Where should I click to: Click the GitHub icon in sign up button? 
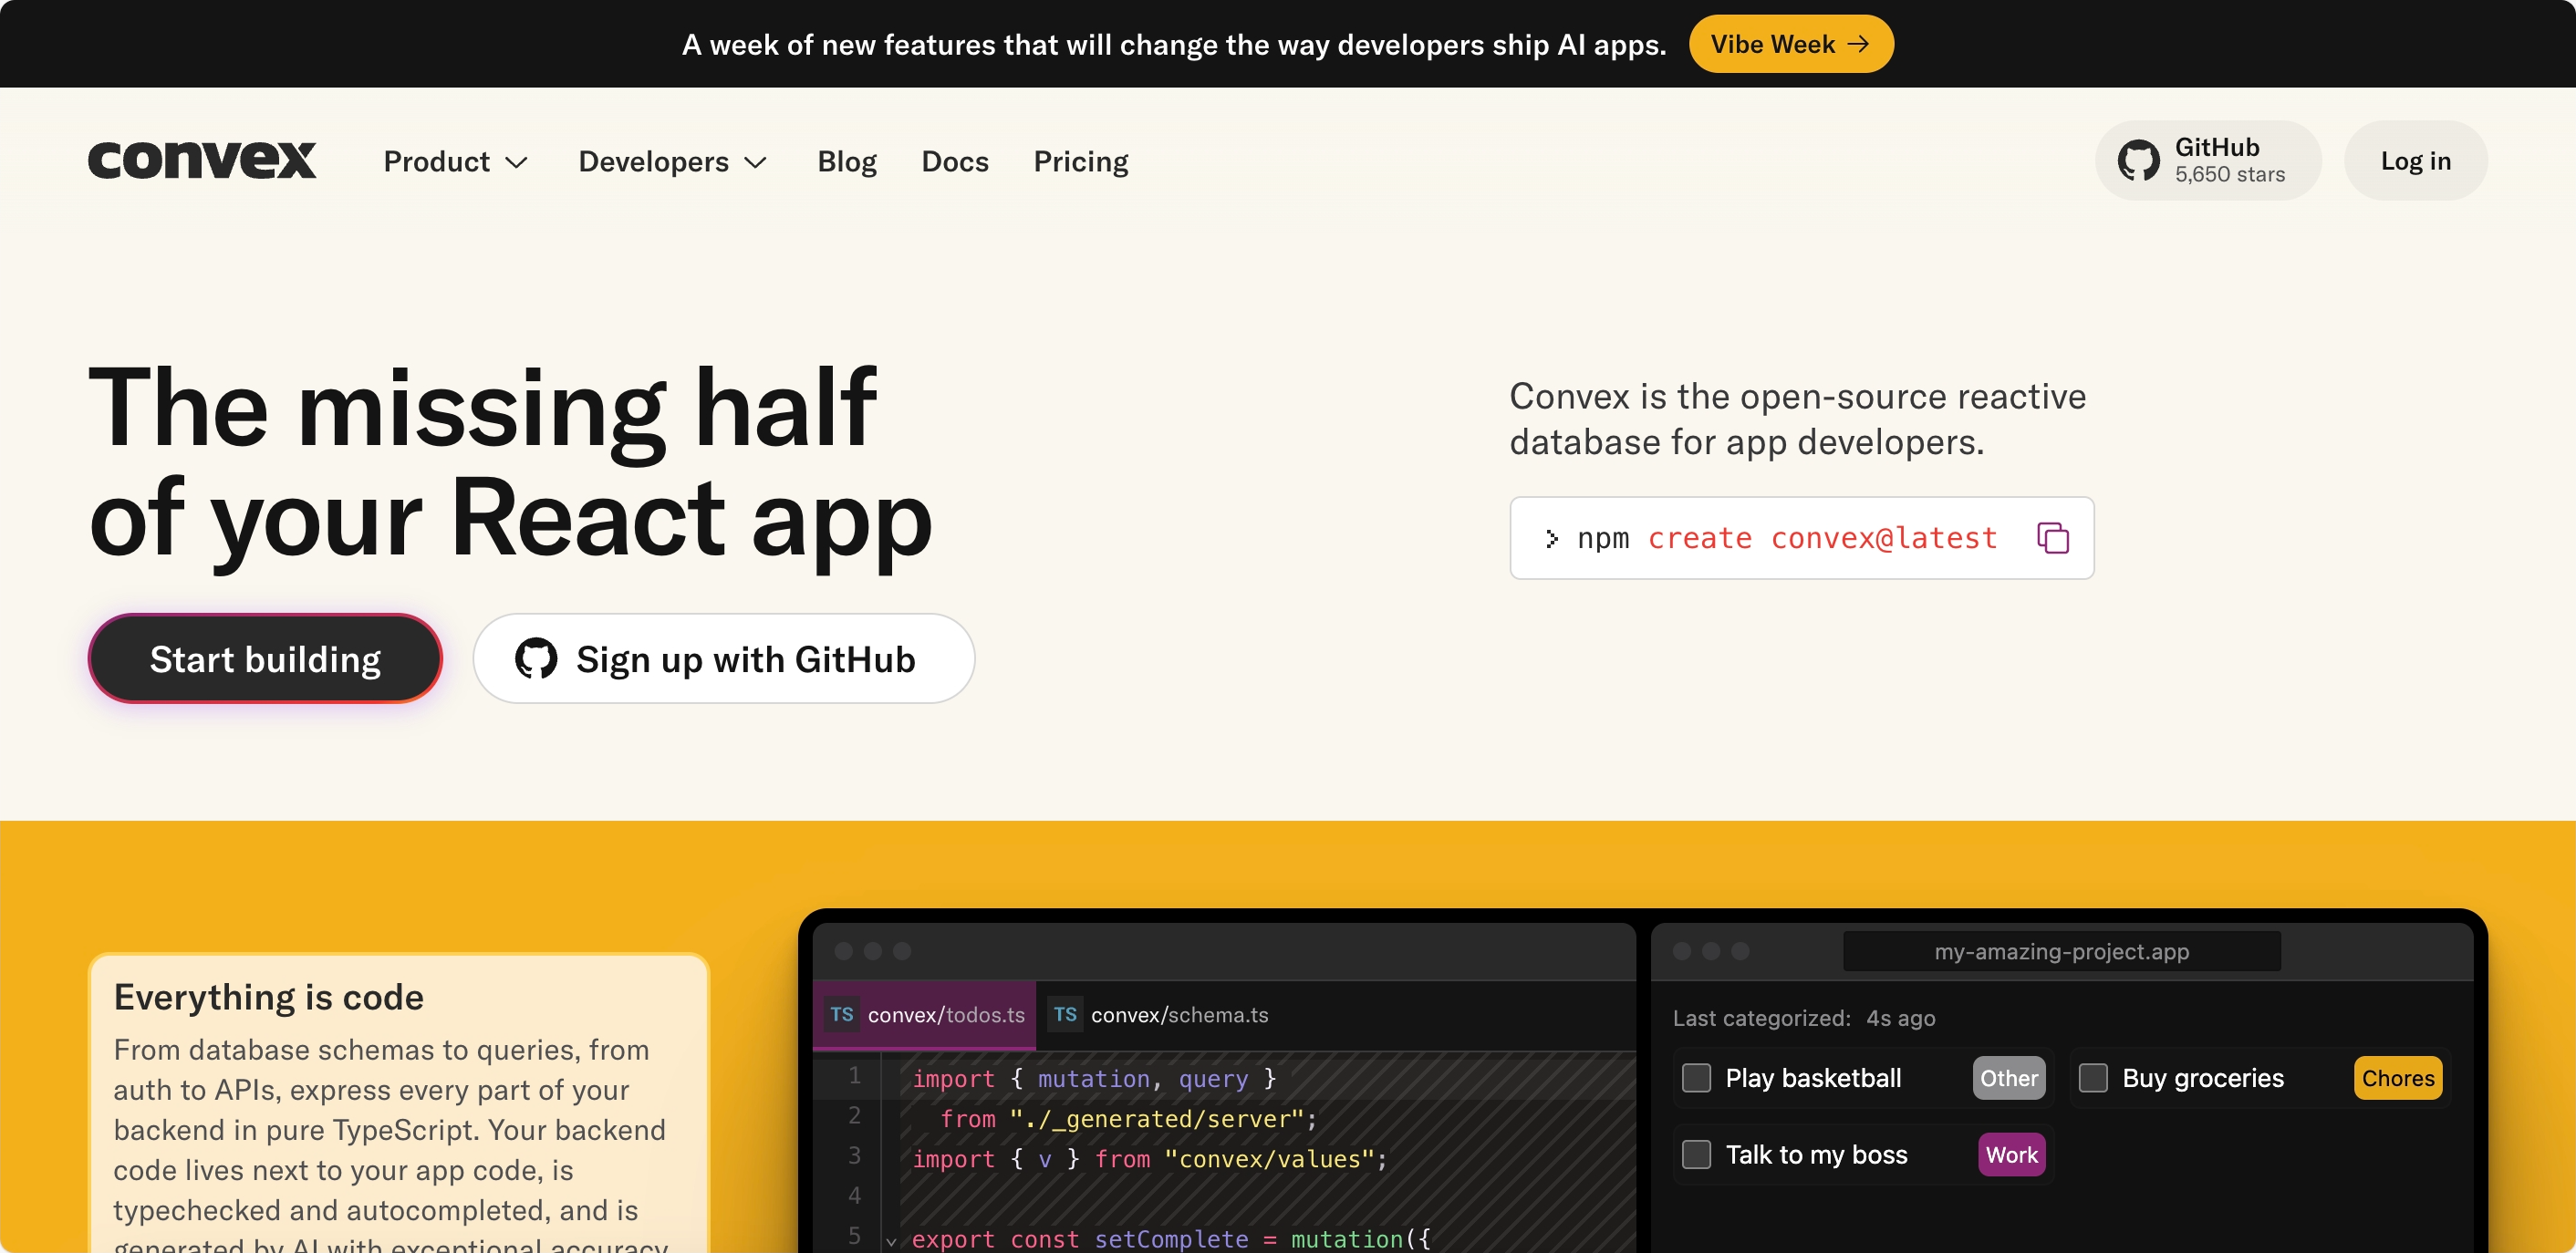[536, 659]
